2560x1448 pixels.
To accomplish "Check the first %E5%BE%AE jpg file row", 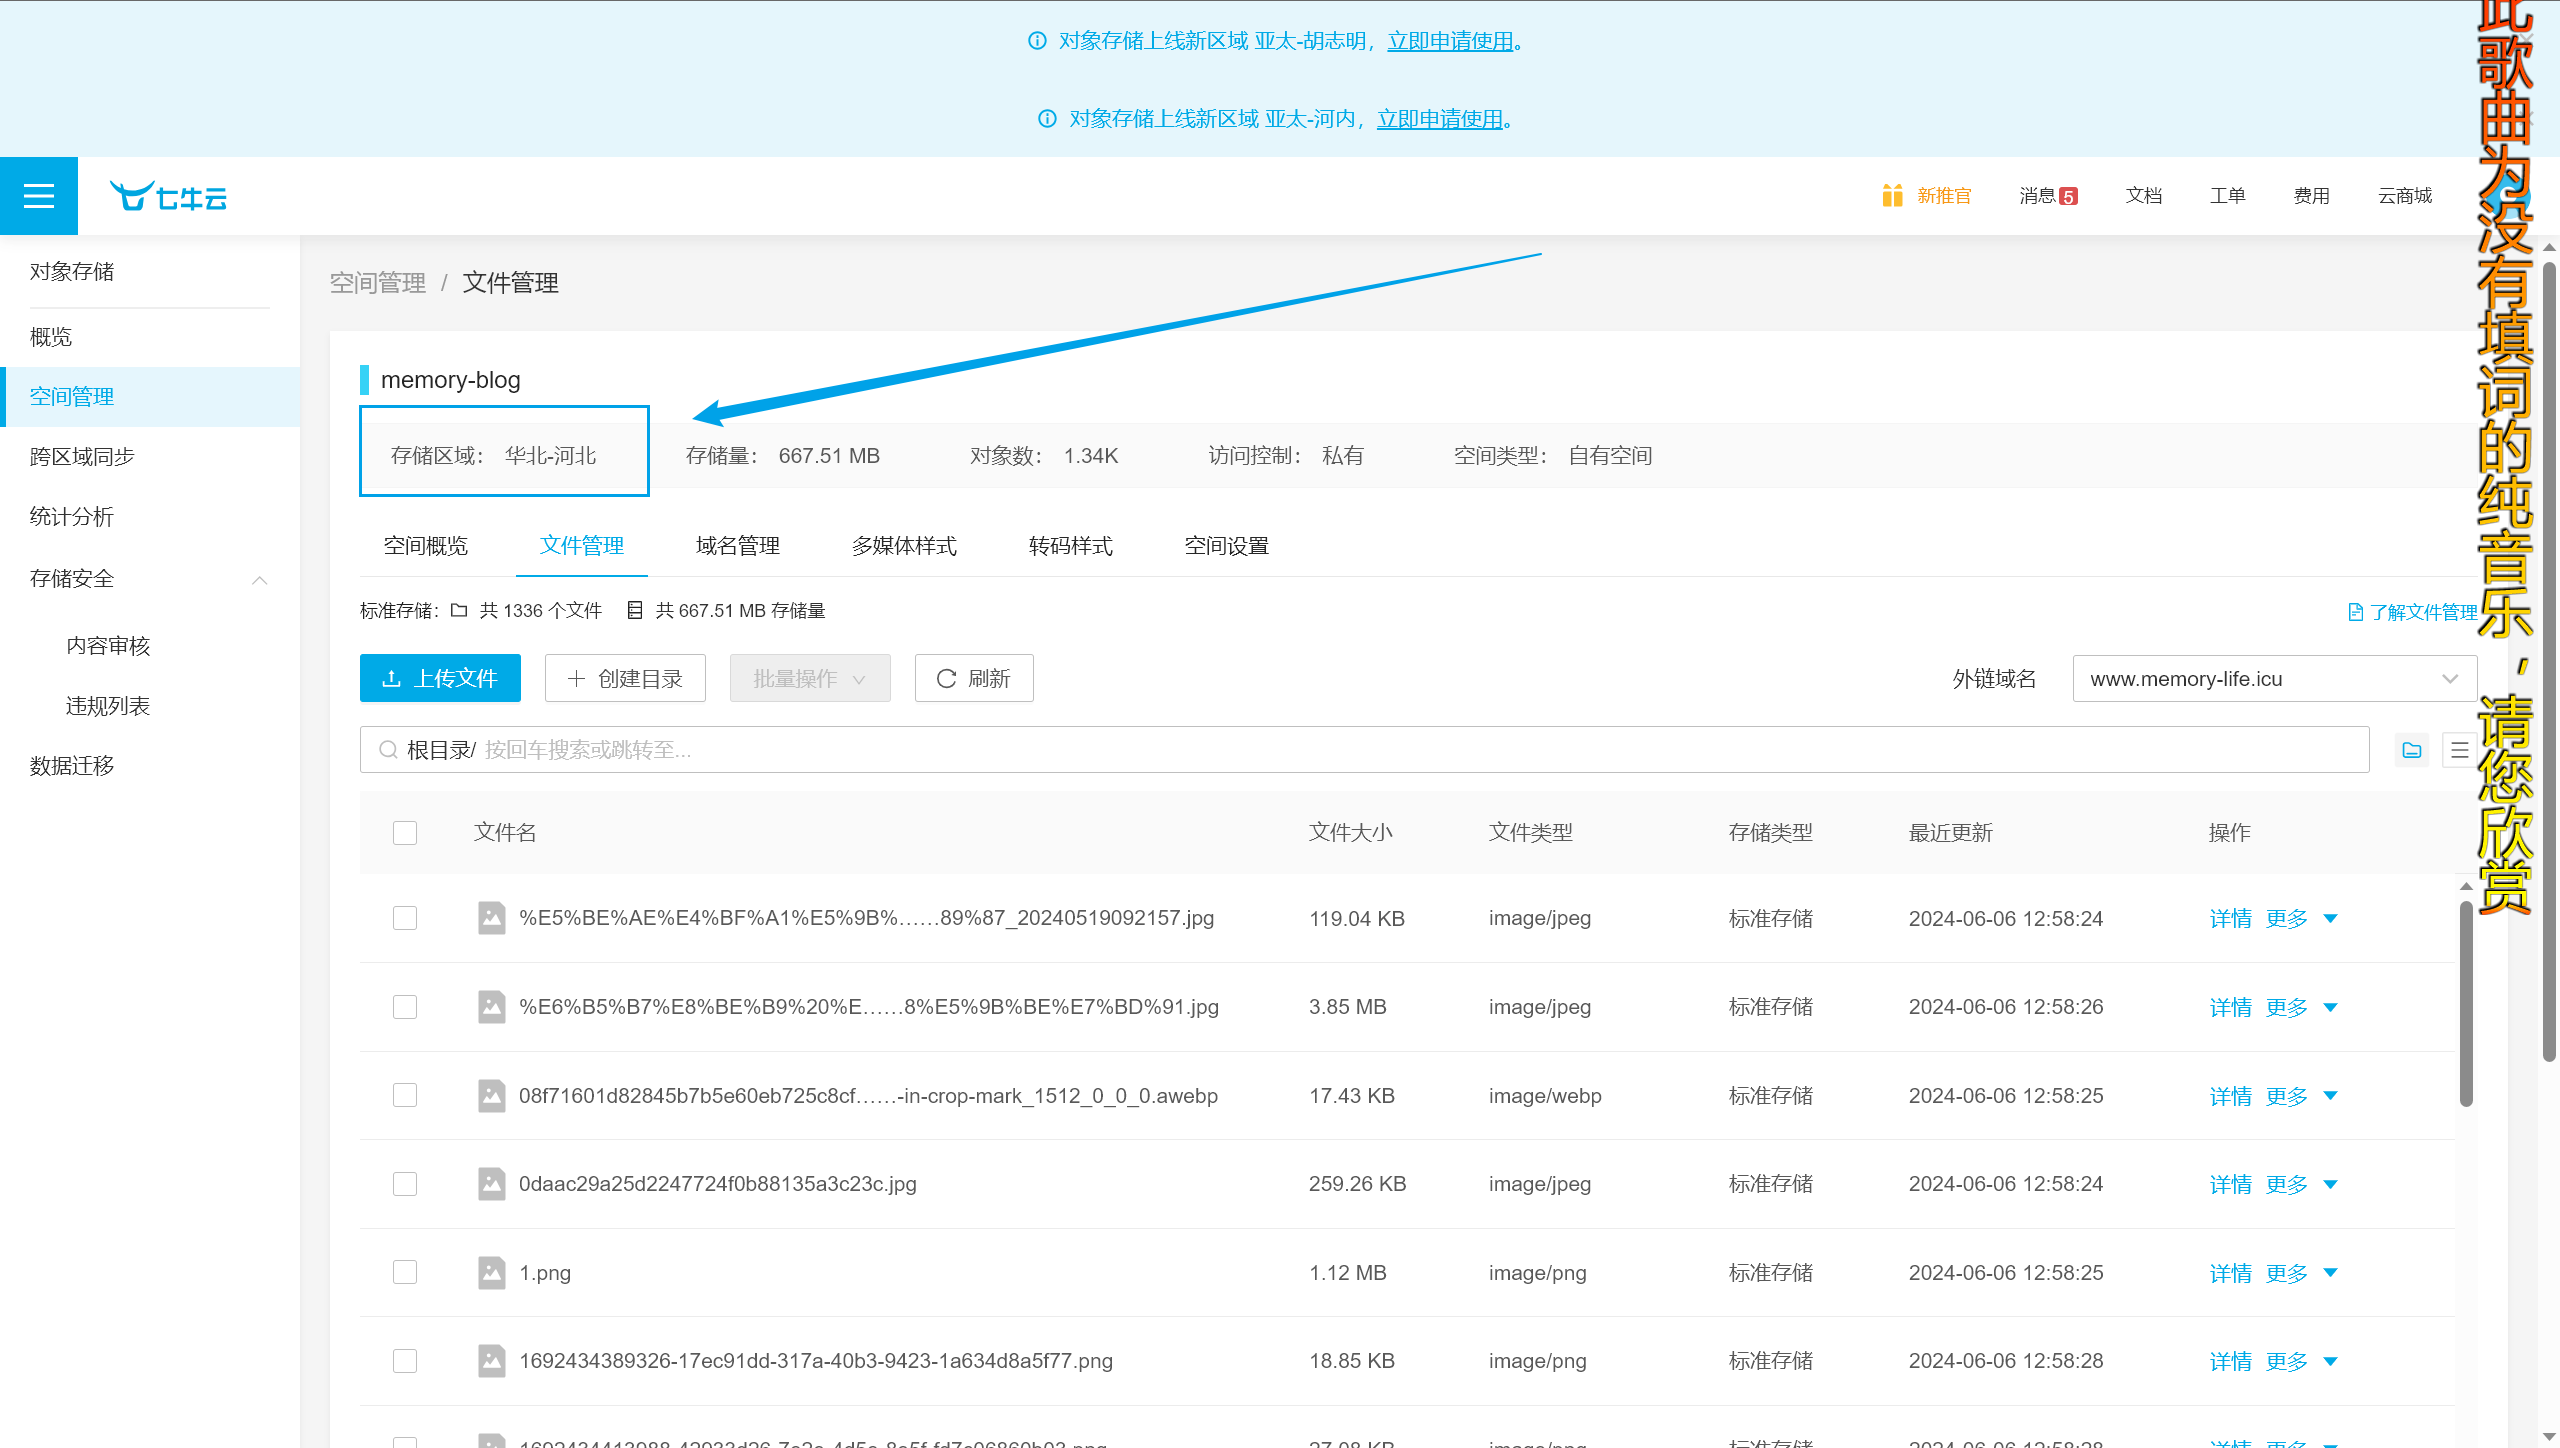I will [x=405, y=918].
